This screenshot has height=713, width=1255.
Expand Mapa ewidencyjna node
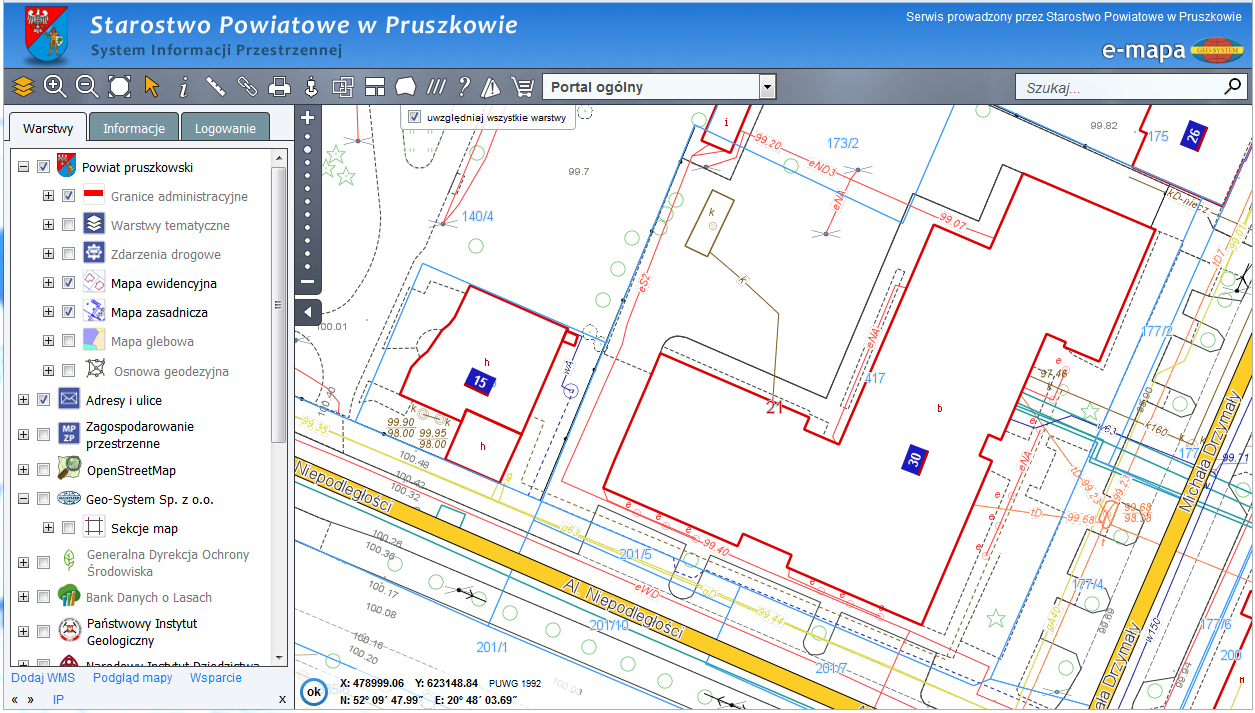48,283
